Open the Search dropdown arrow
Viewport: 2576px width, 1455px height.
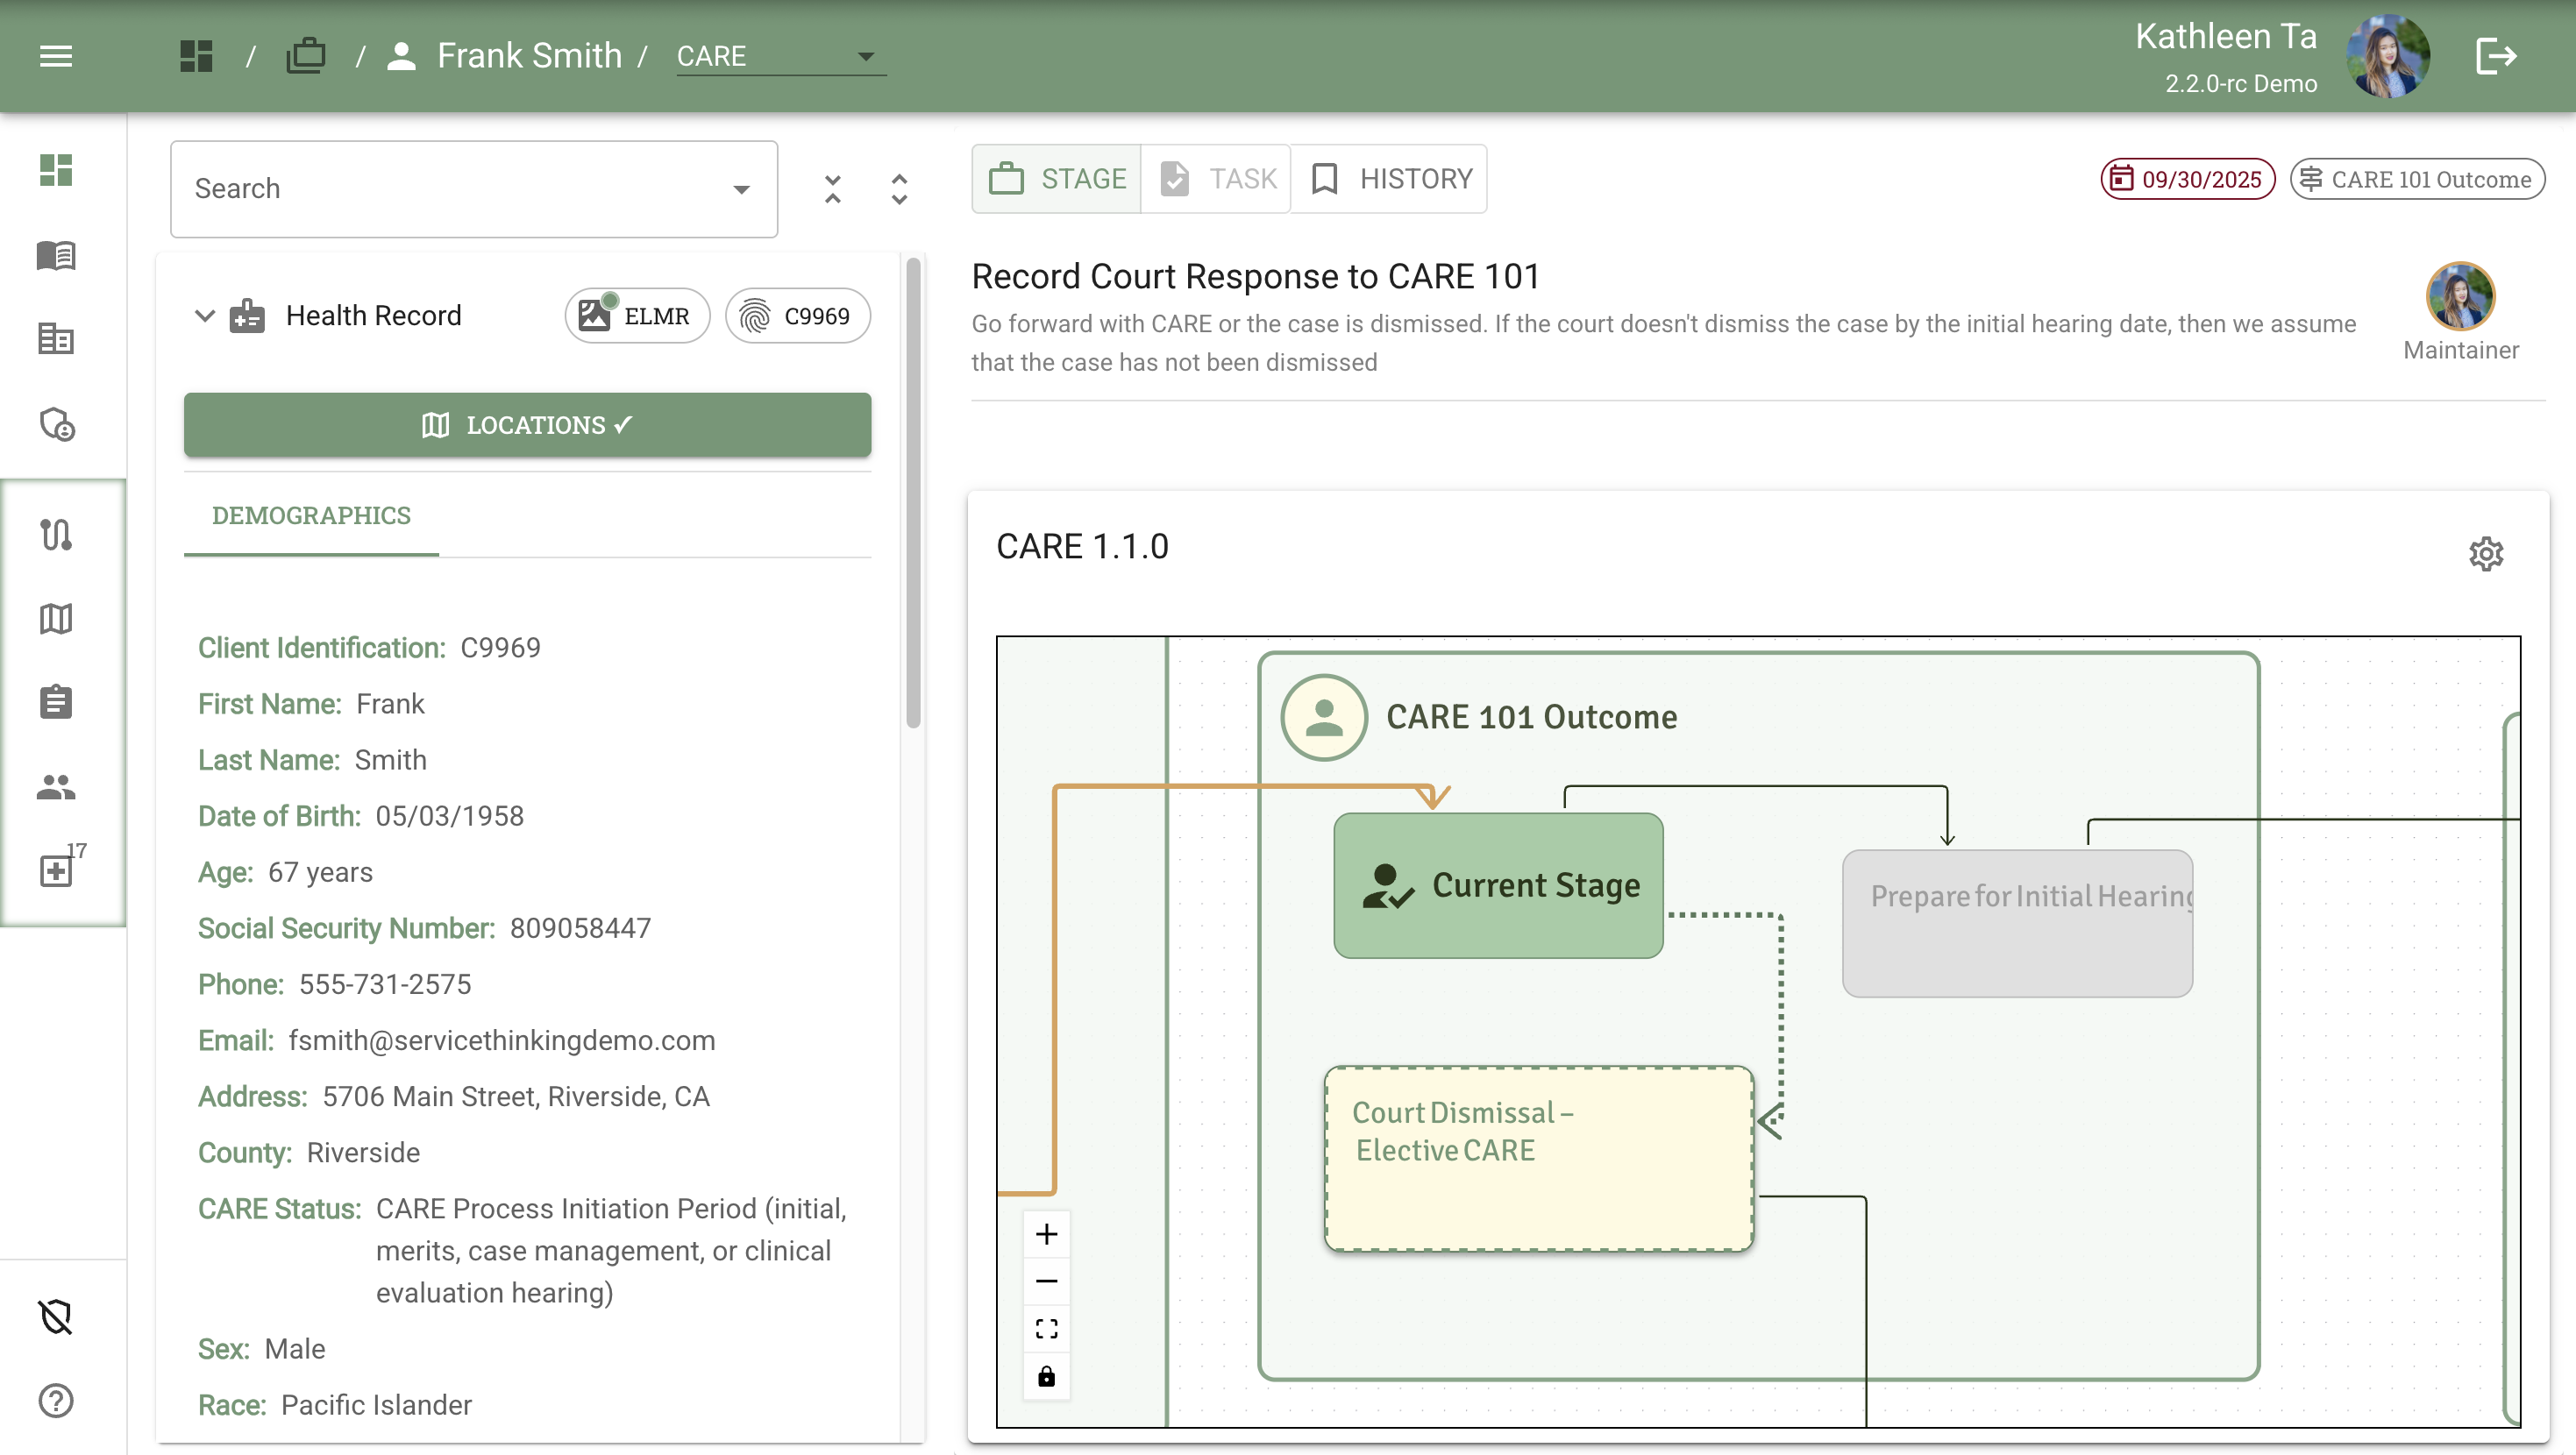pos(741,189)
